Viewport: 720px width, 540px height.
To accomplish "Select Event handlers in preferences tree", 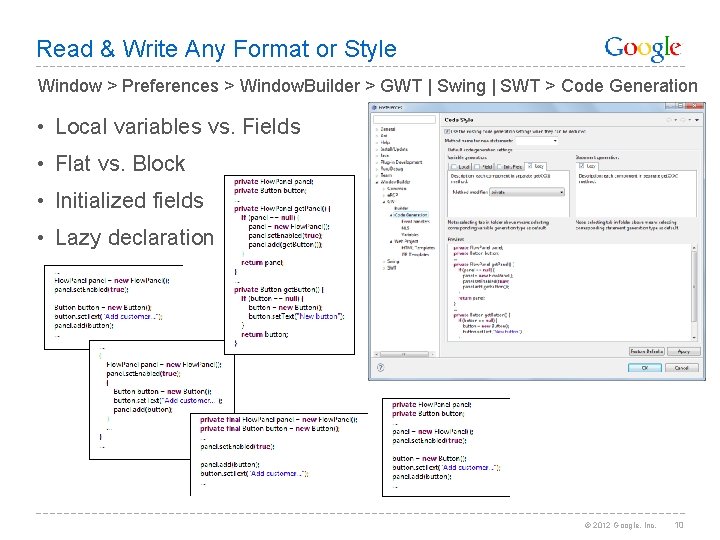I will pos(416,221).
